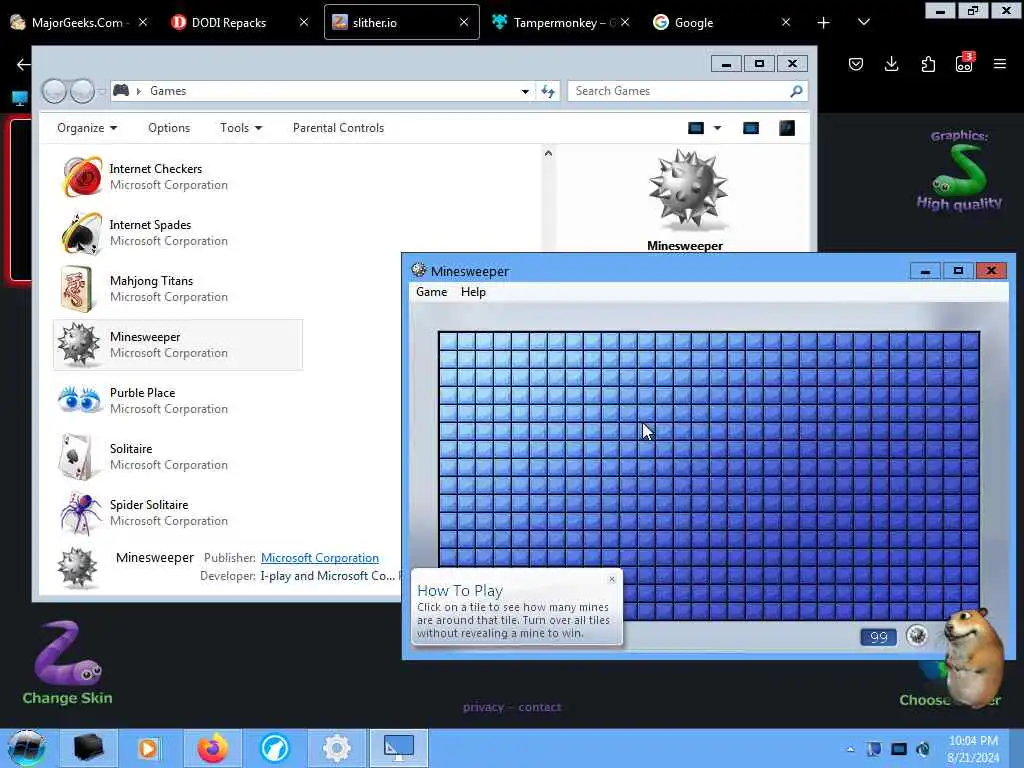This screenshot has width=1024, height=768.
Task: Open the Game menu in Minesweeper
Action: tap(432, 292)
